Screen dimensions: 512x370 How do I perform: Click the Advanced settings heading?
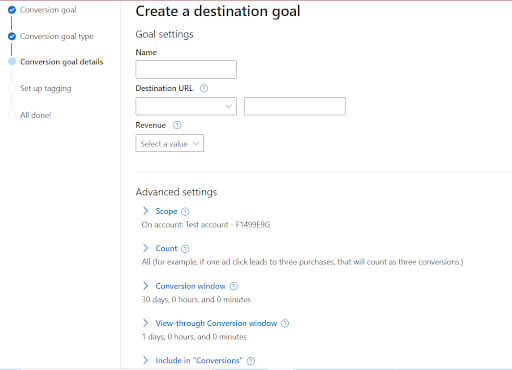pyautogui.click(x=176, y=192)
